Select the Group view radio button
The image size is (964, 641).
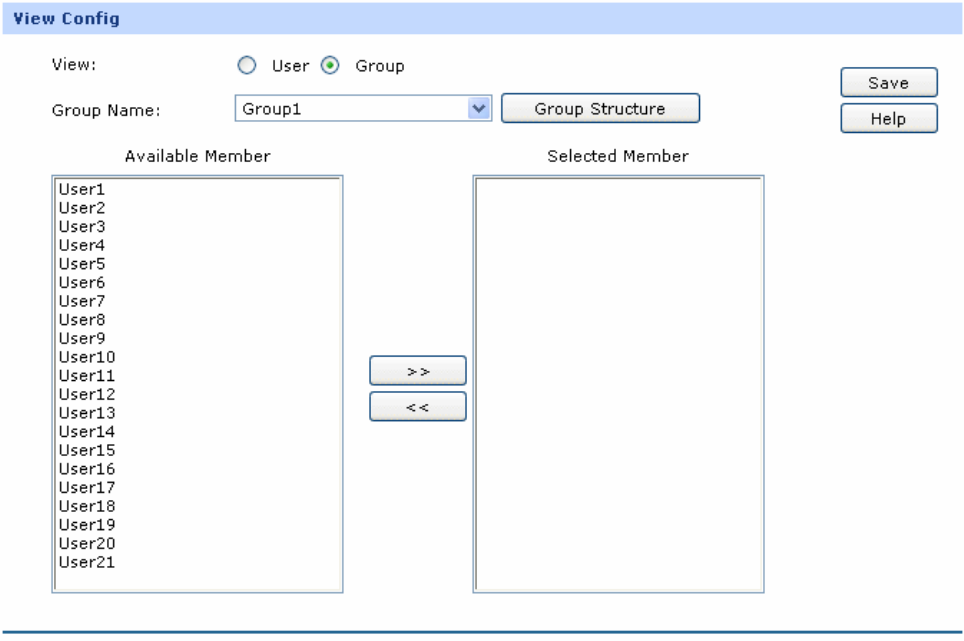pyautogui.click(x=329, y=67)
